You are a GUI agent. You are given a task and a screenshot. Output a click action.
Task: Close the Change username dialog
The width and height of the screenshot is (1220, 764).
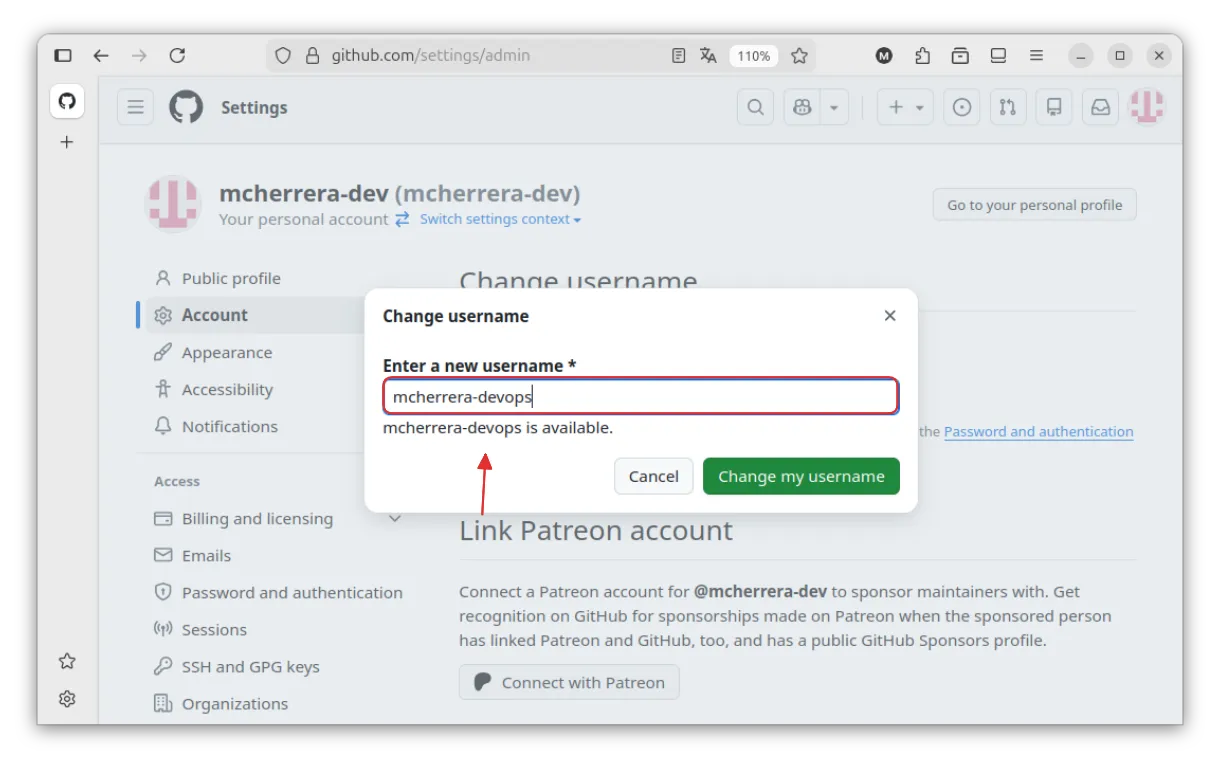[x=890, y=316]
